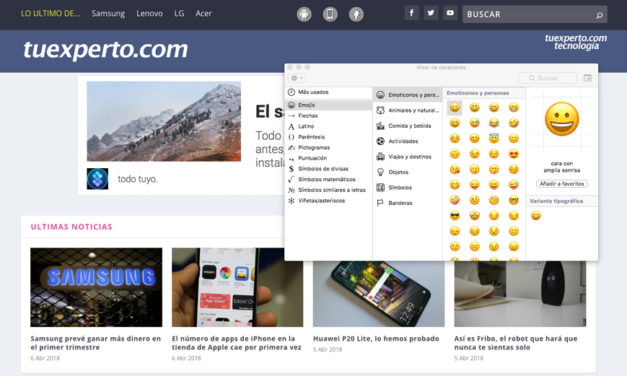Image resolution: width=627 pixels, height=376 pixels.
Task: Choose Emoticonos y personas subcategory
Action: tap(407, 95)
